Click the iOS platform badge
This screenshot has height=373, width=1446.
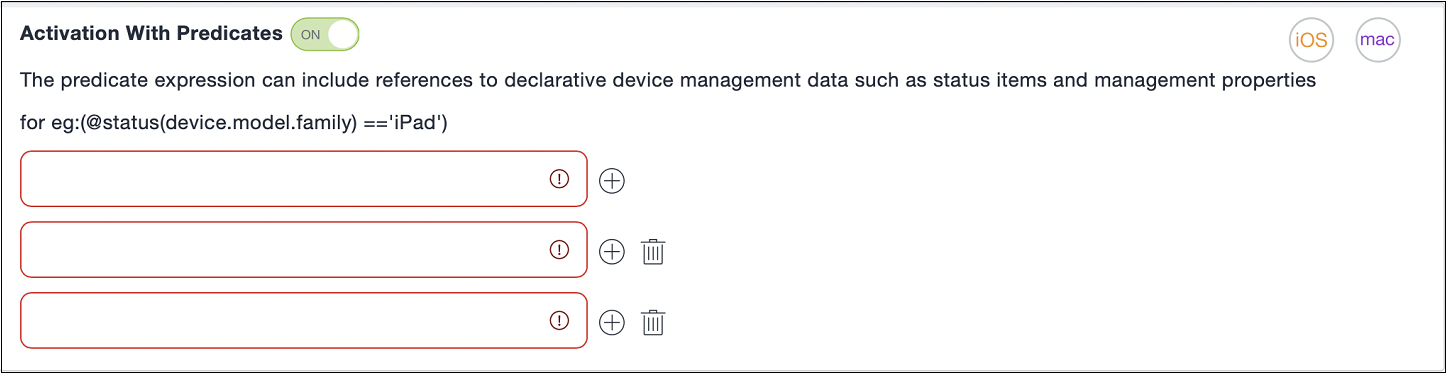pos(1311,41)
